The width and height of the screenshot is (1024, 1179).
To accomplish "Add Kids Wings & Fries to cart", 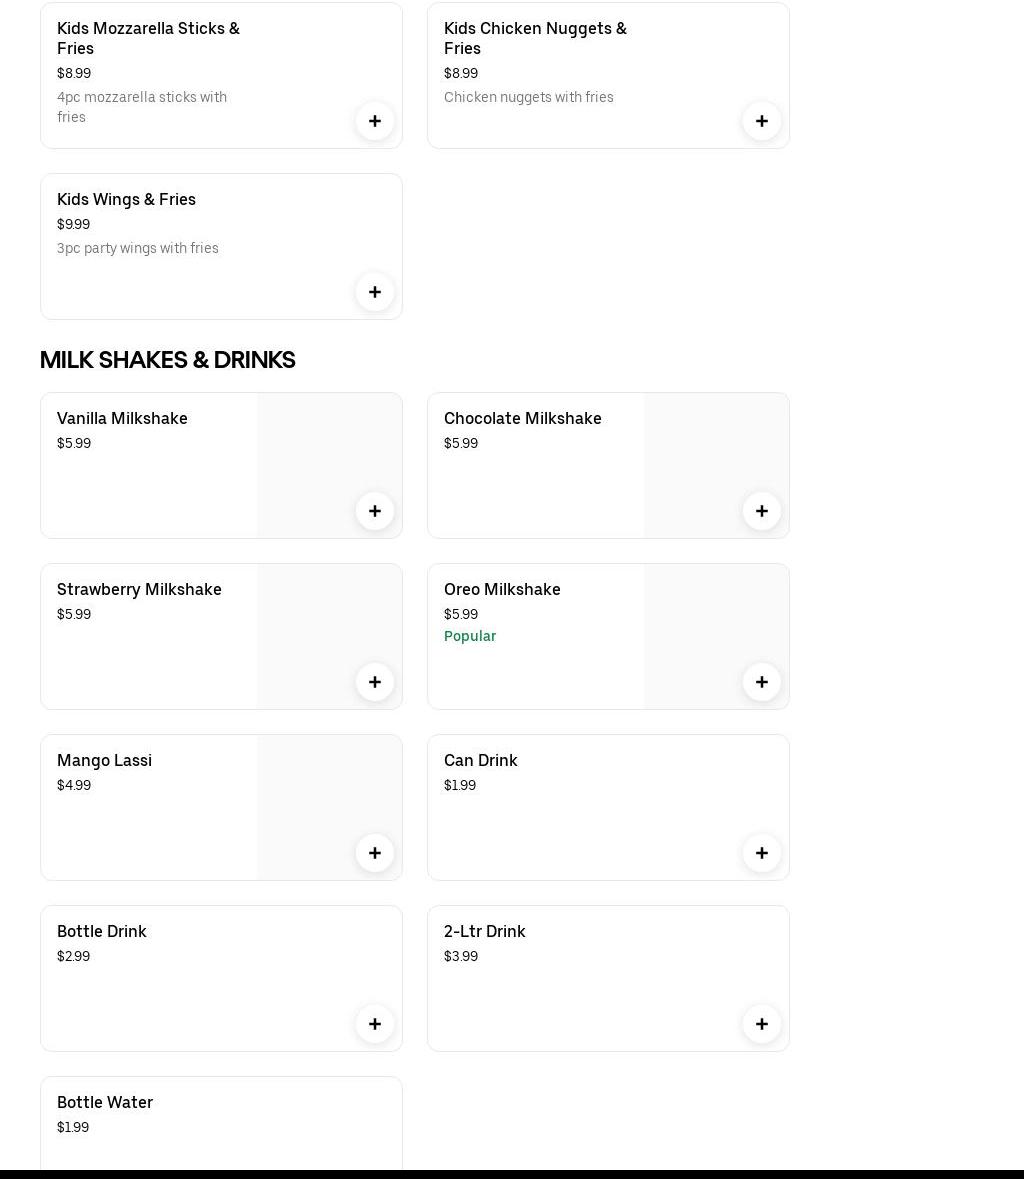I will [375, 292].
